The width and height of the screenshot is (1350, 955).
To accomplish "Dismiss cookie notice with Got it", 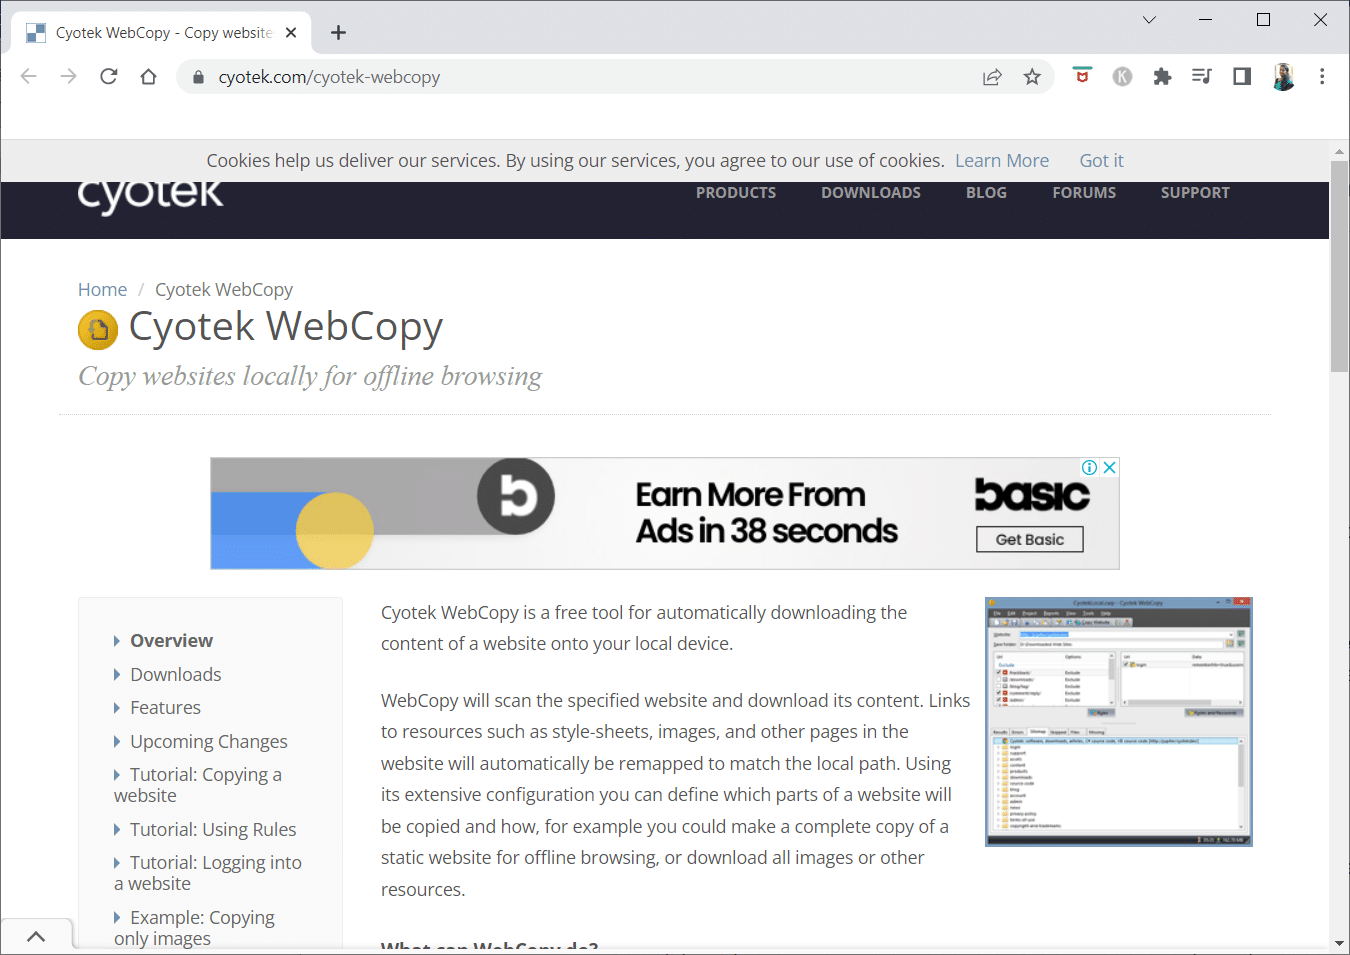I will click(1101, 161).
